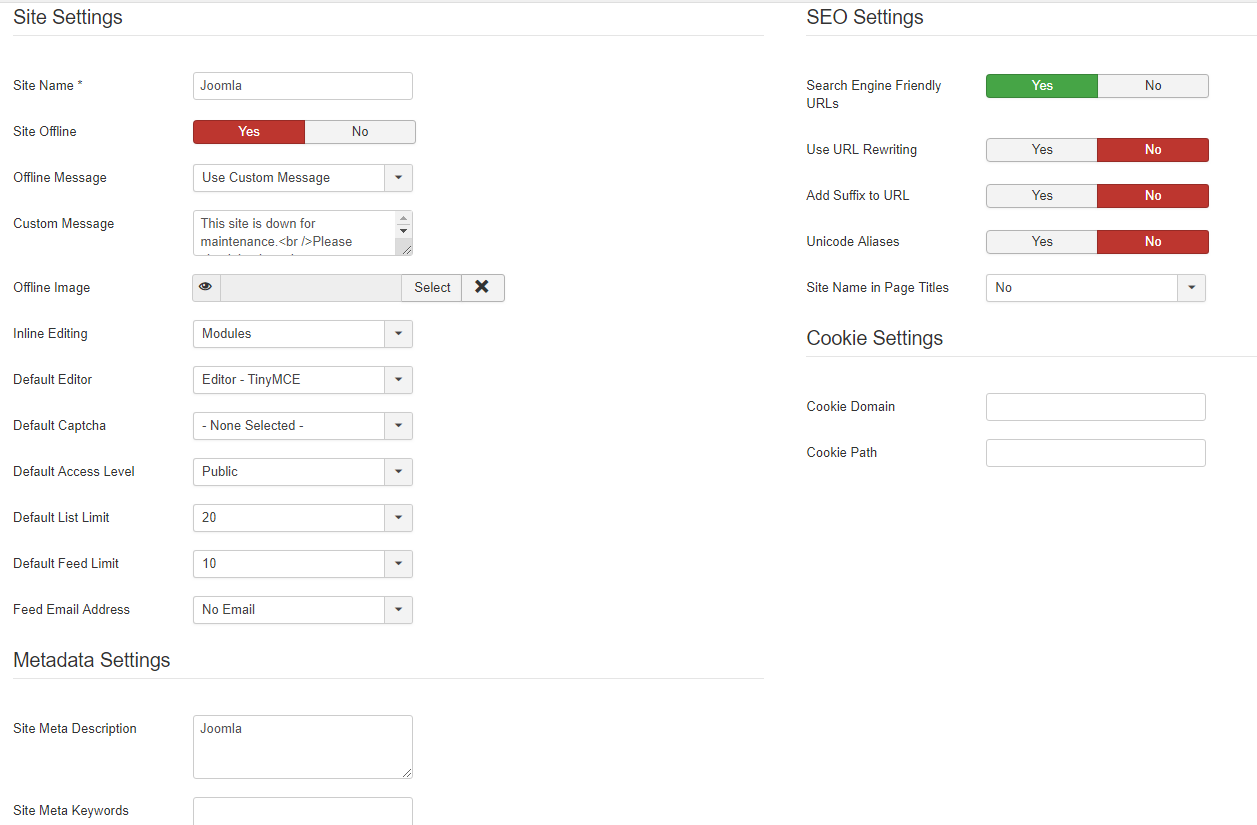Disable Search Engine Friendly URLs
This screenshot has height=825, width=1257.
pos(1152,86)
